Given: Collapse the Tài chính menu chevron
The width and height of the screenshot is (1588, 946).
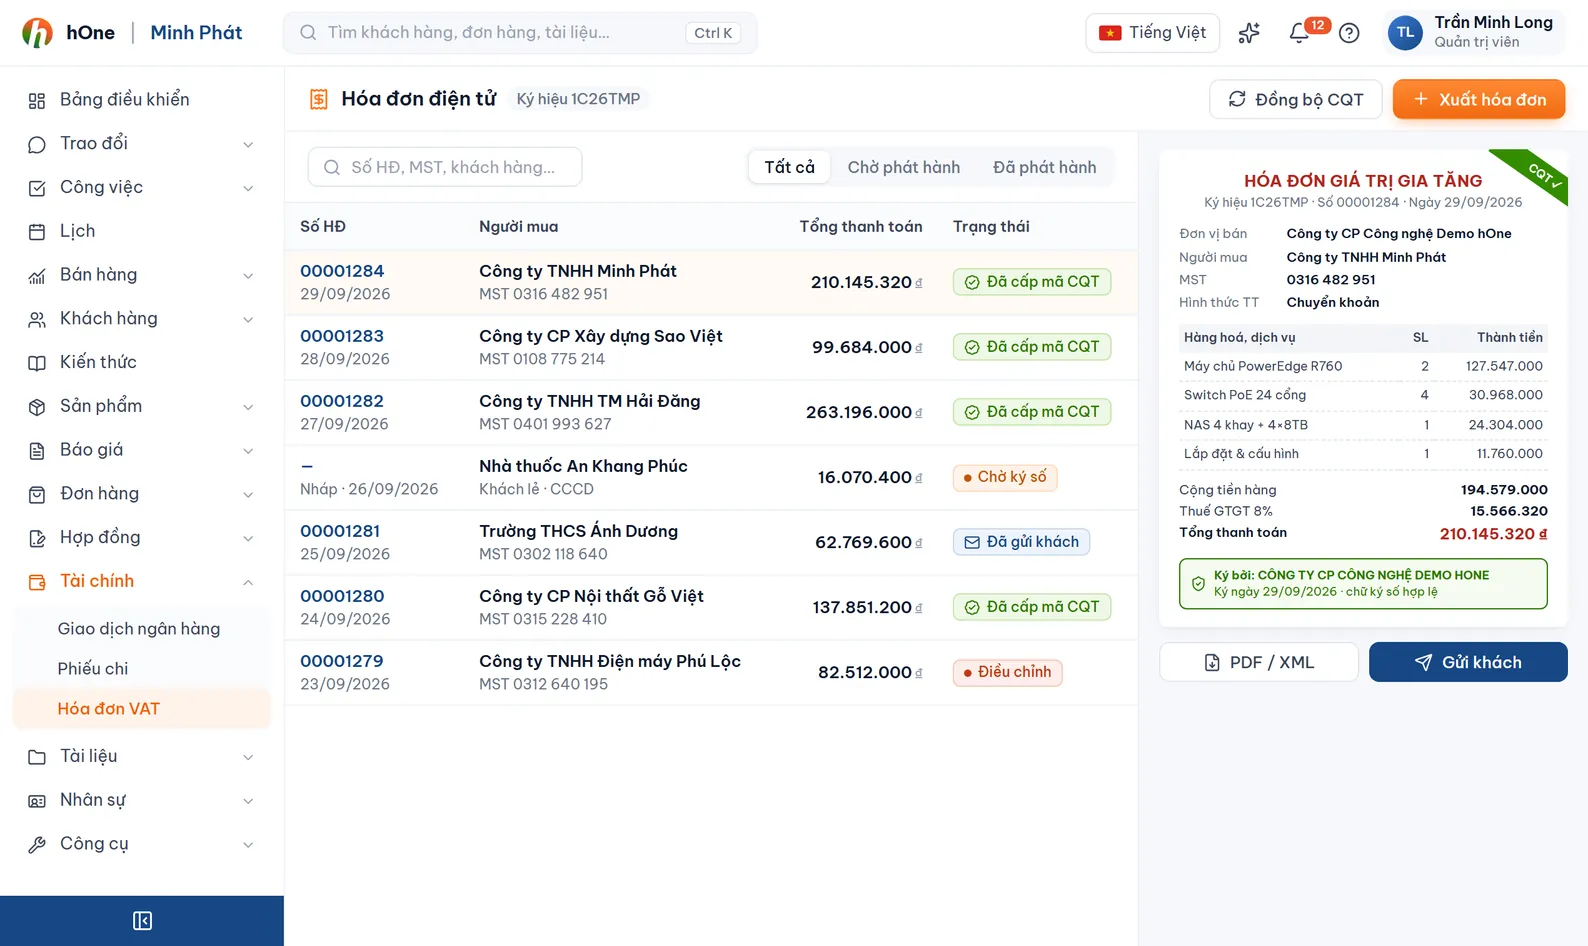Looking at the screenshot, I should coord(248,582).
